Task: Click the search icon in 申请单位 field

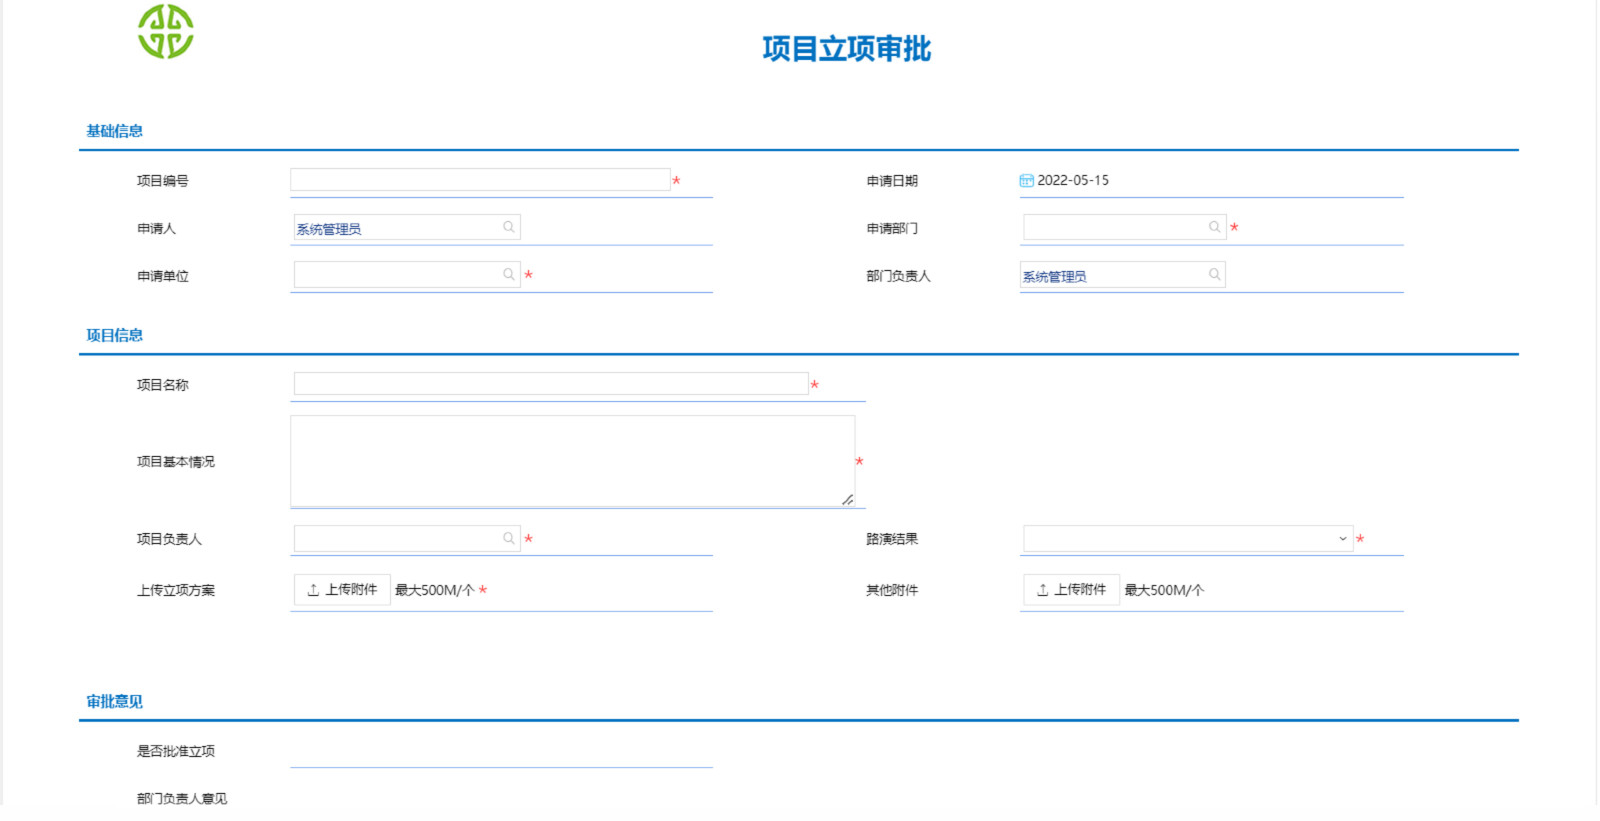Action: tap(509, 274)
